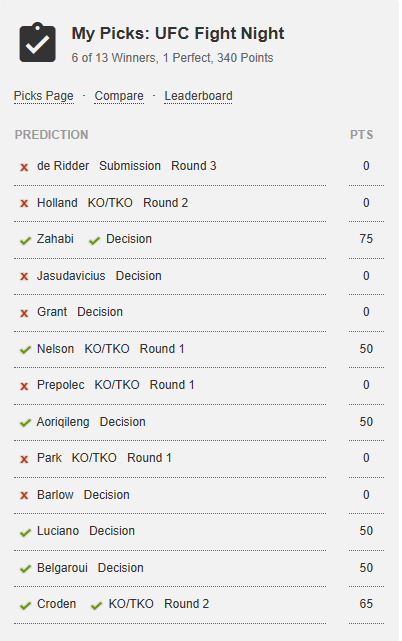Open the Picks Page link
The width and height of the screenshot is (402, 641).
coord(44,96)
